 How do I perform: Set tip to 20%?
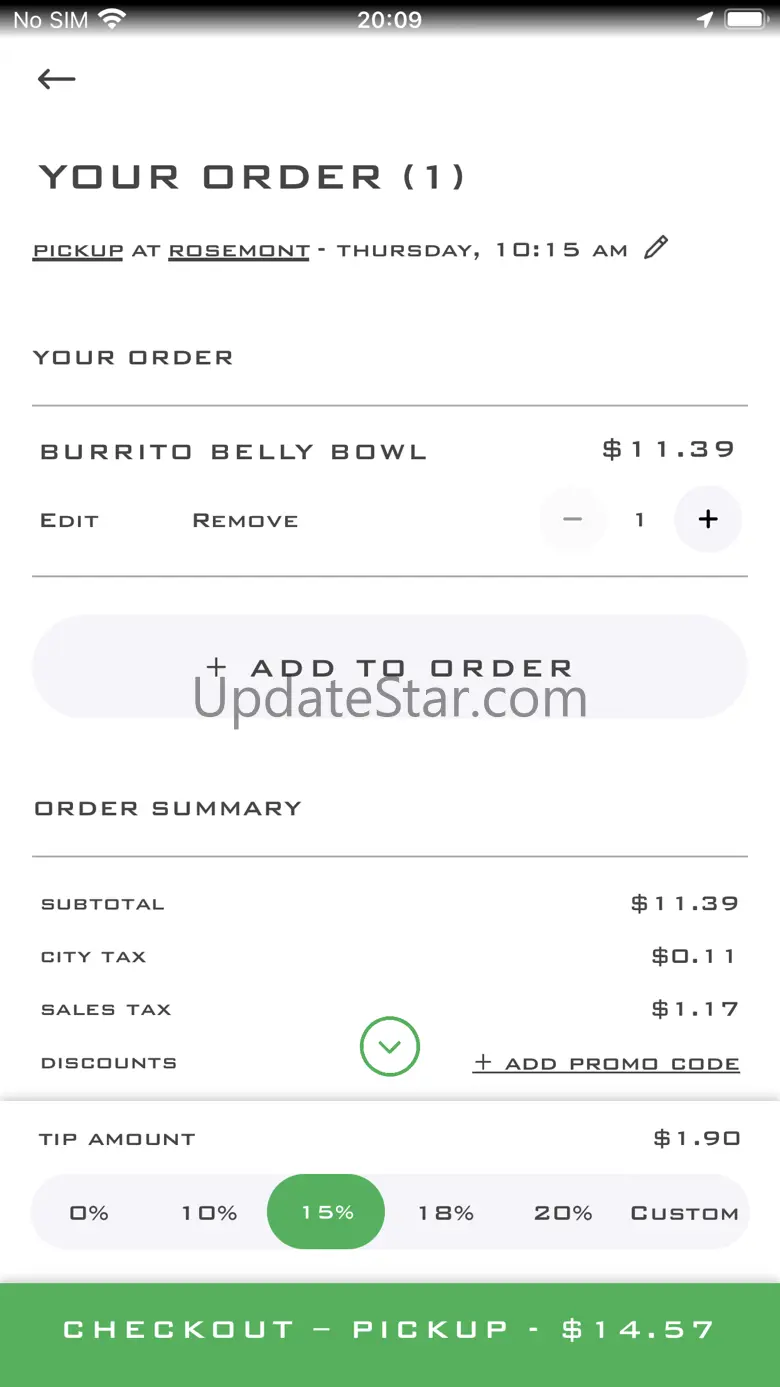[x=563, y=1213]
